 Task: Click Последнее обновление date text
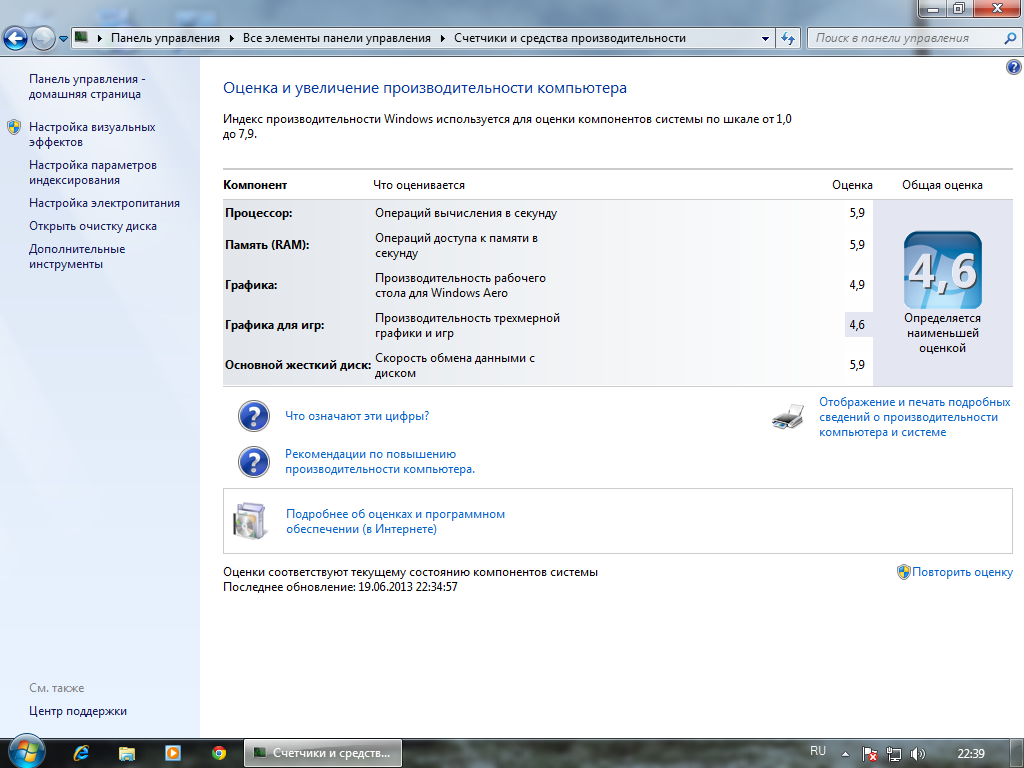click(340, 587)
